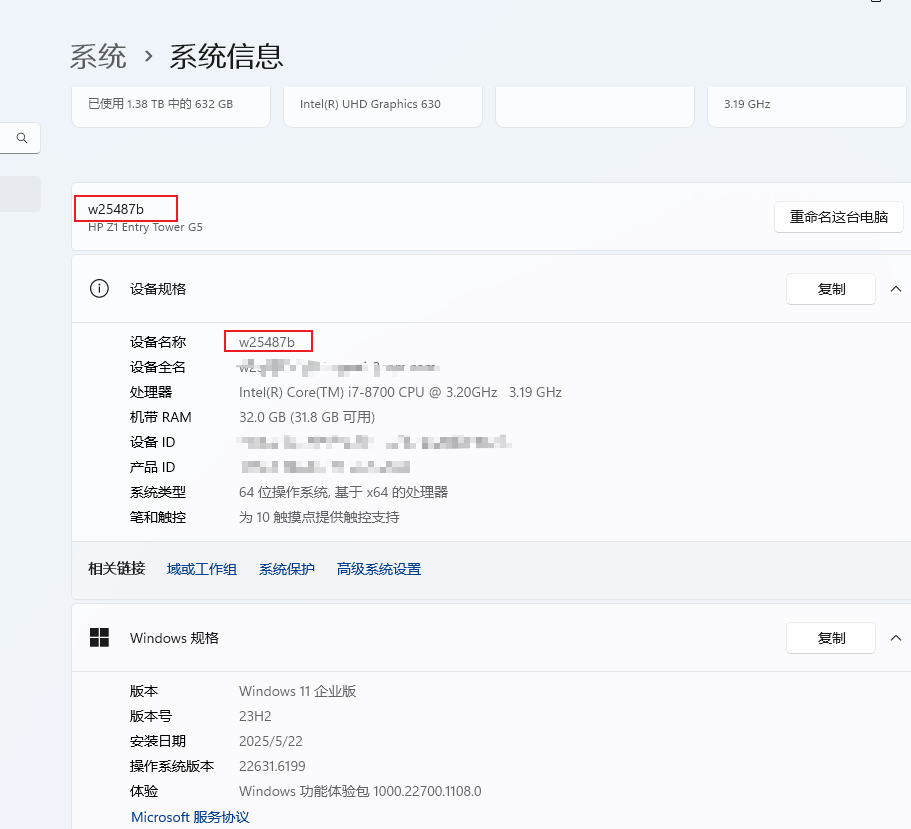Click the 23H2 version number value
This screenshot has height=829, width=911.
pyautogui.click(x=255, y=716)
